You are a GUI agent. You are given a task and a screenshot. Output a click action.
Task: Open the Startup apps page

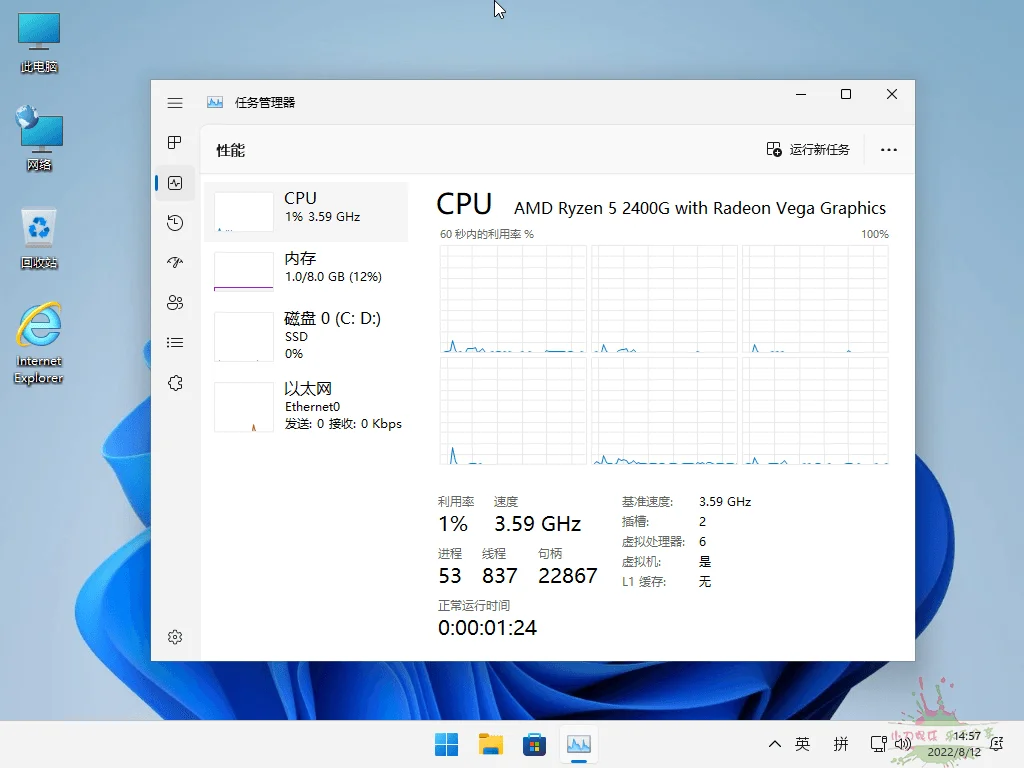click(175, 262)
